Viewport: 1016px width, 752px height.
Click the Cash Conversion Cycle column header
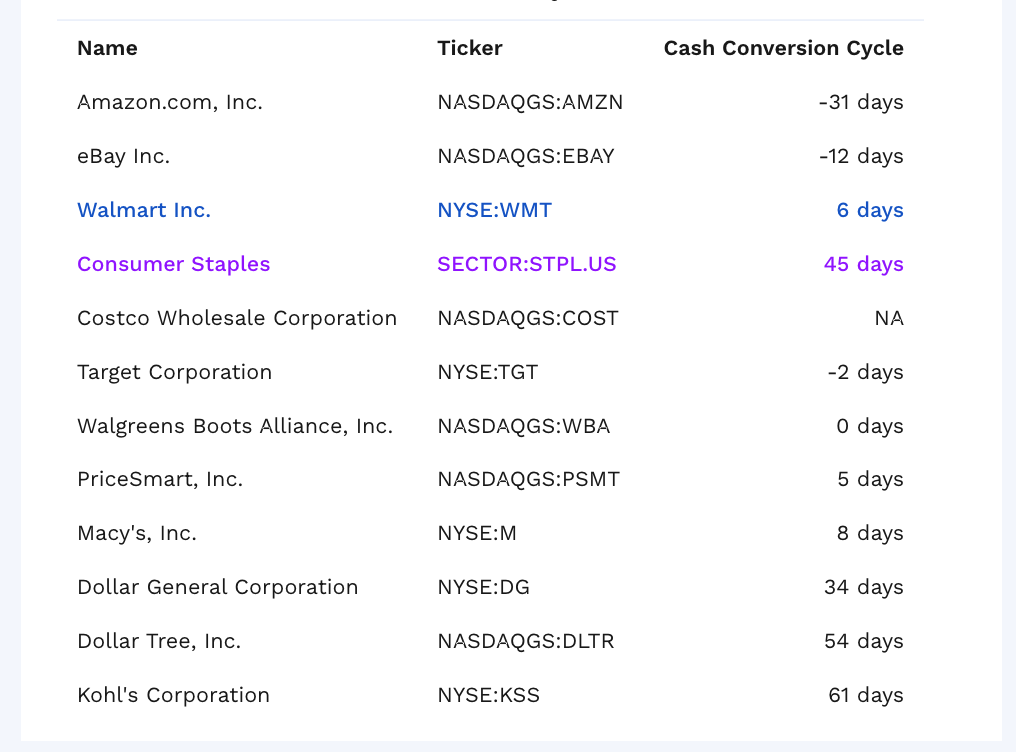(x=783, y=48)
